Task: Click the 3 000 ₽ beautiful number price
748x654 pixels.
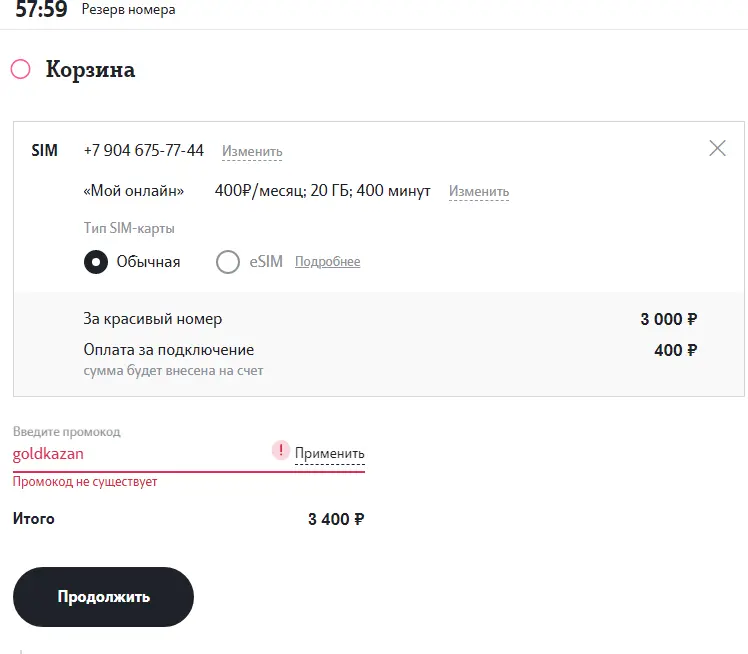Action: click(x=668, y=319)
